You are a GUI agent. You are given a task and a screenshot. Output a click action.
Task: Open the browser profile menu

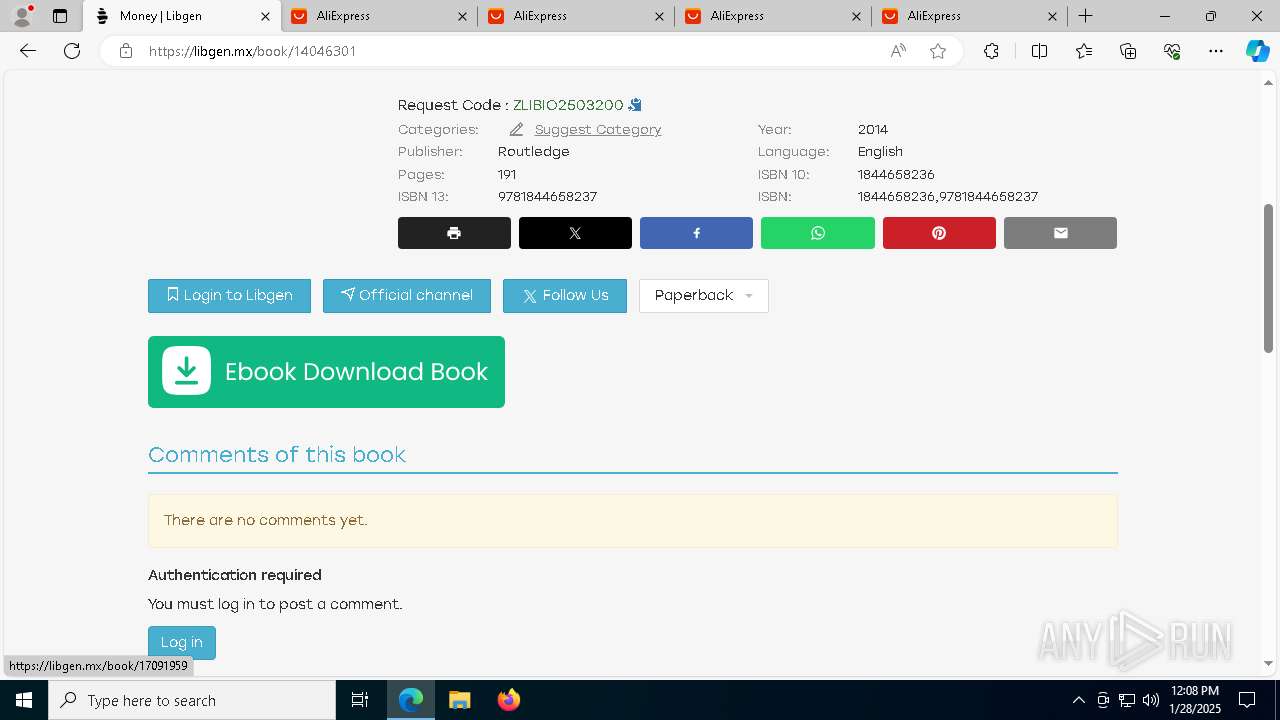coord(22,16)
